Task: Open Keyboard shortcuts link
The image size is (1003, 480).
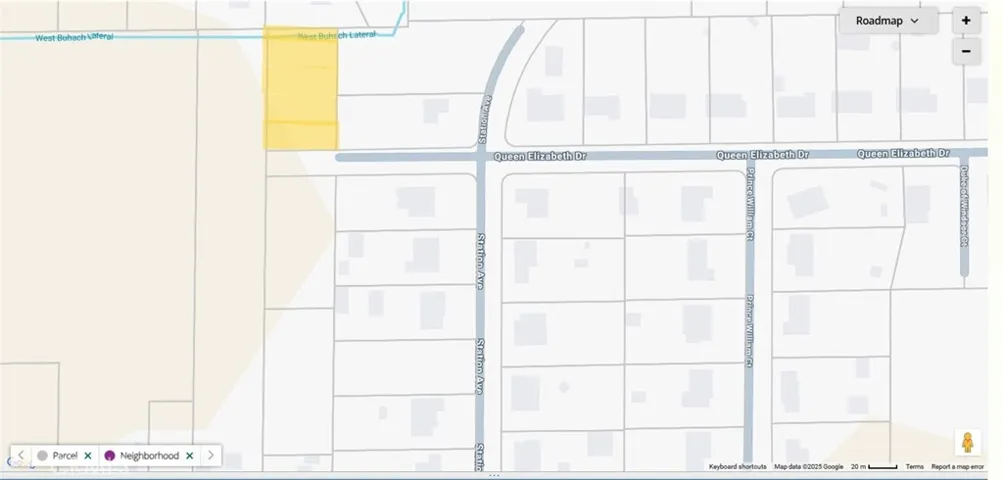Action: 738,467
